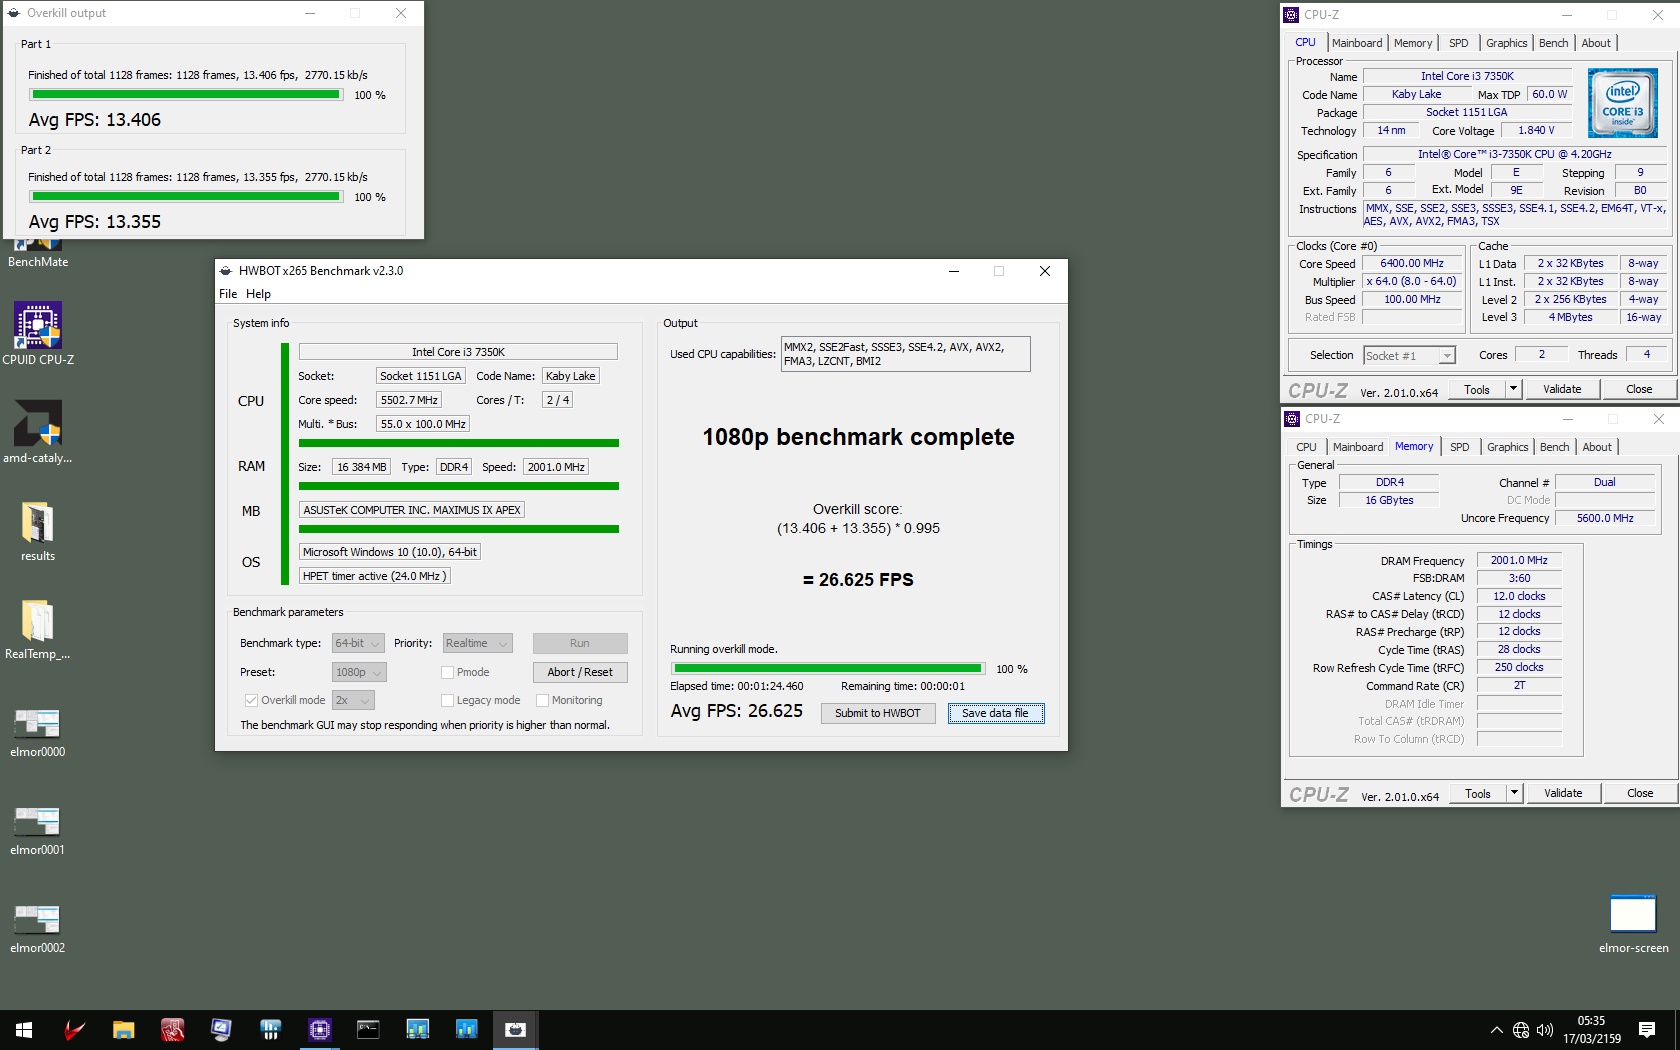Click the ASUSTeK MAXIMUS IX APEX motherboard field
The image size is (1680, 1050).
point(412,510)
